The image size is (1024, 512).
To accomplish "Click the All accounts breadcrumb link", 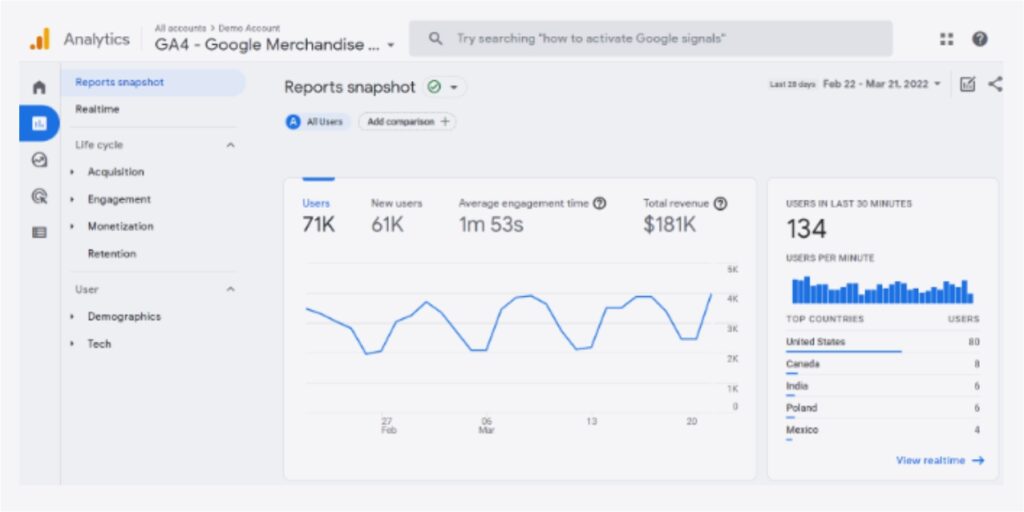I will [178, 28].
